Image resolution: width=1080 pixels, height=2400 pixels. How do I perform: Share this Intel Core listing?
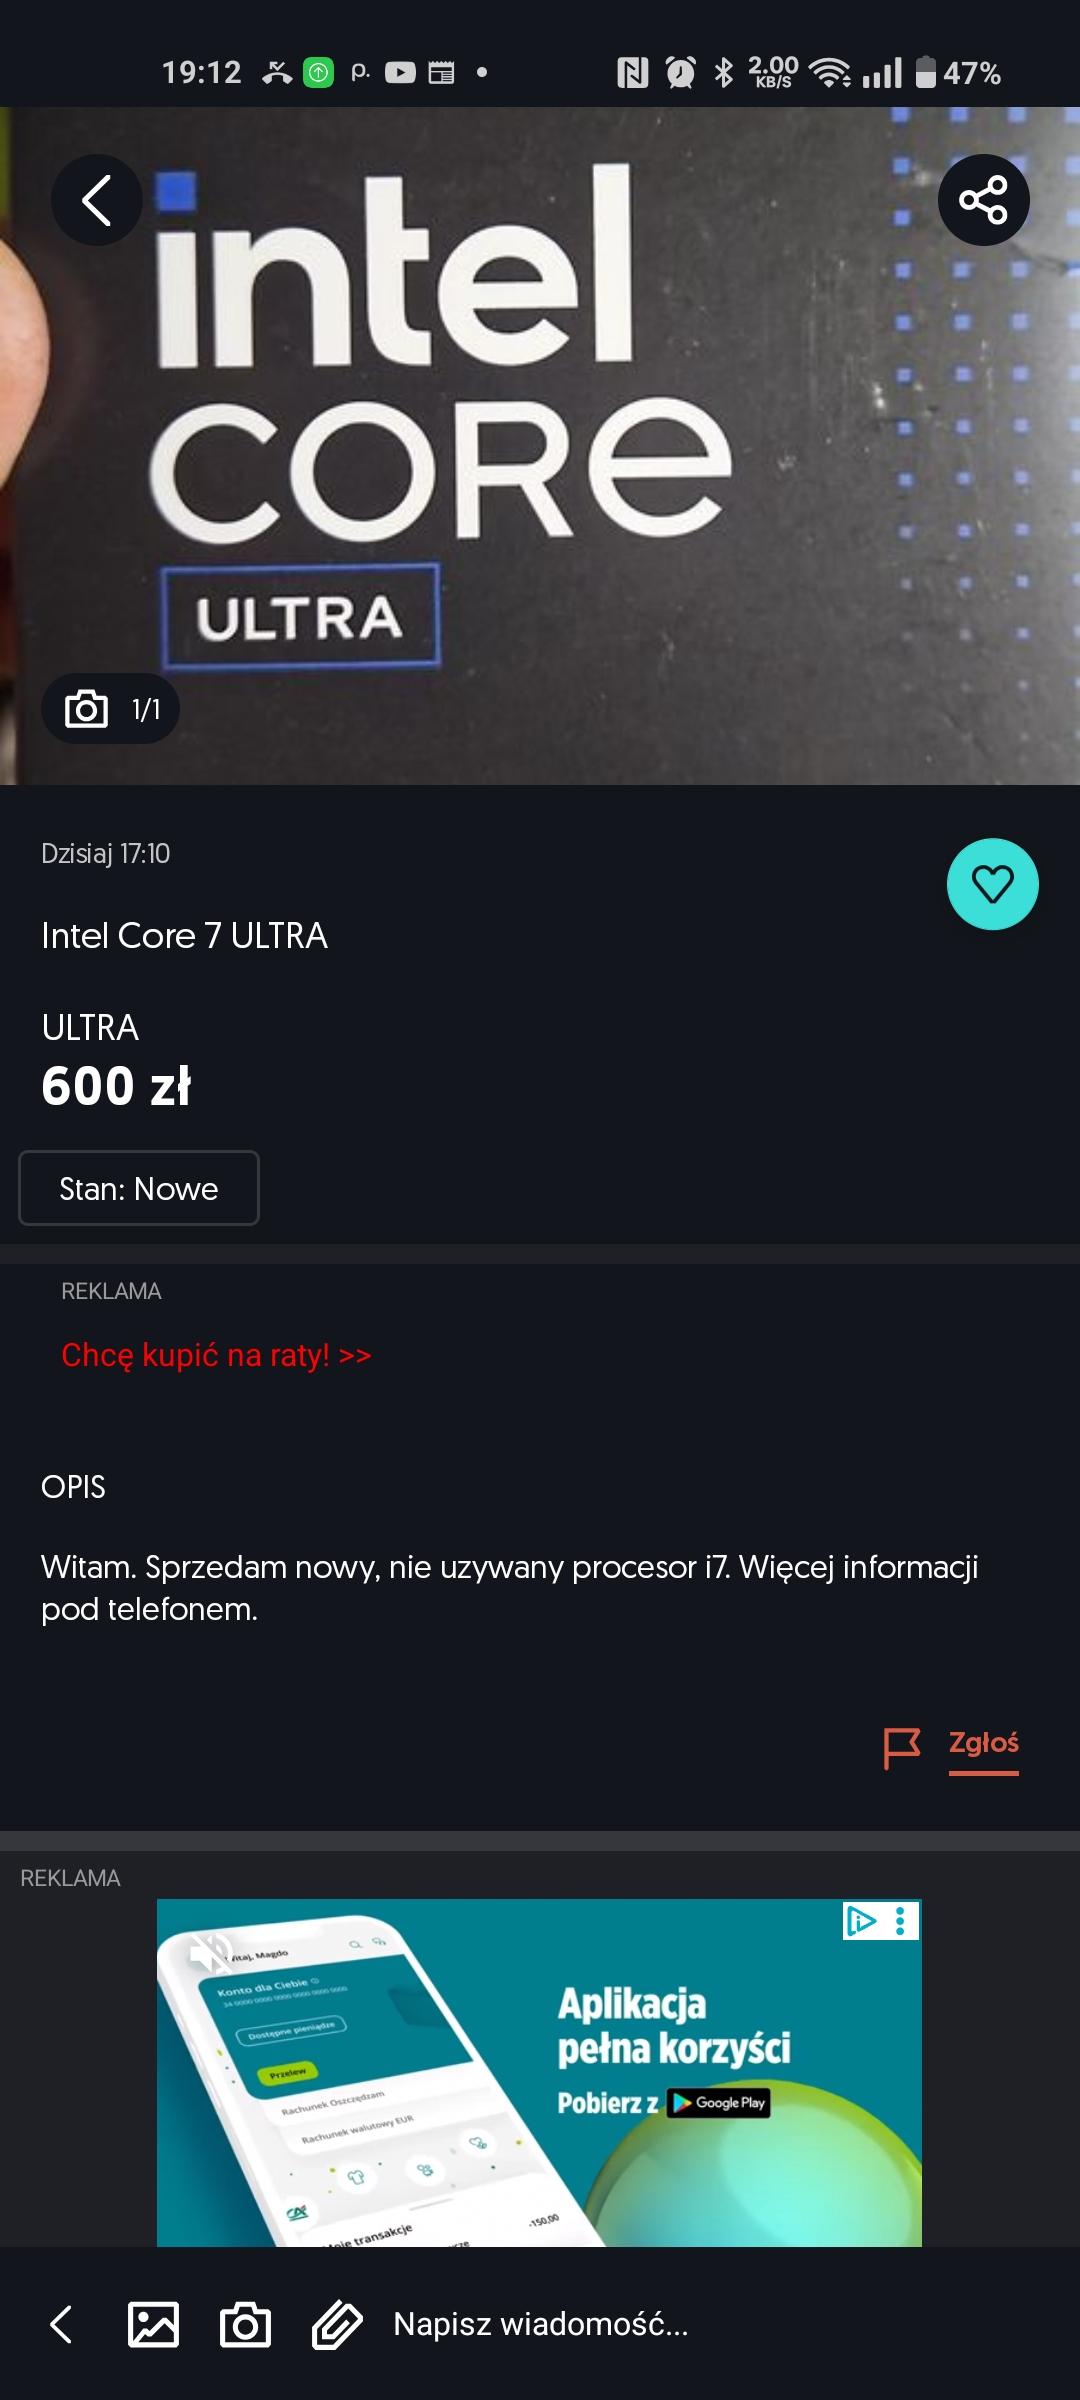tap(983, 200)
